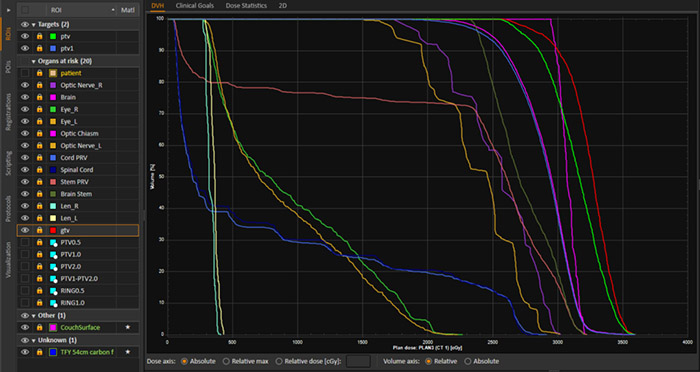Collapse the Organs at risk group
700x372 pixels.
click(33, 61)
